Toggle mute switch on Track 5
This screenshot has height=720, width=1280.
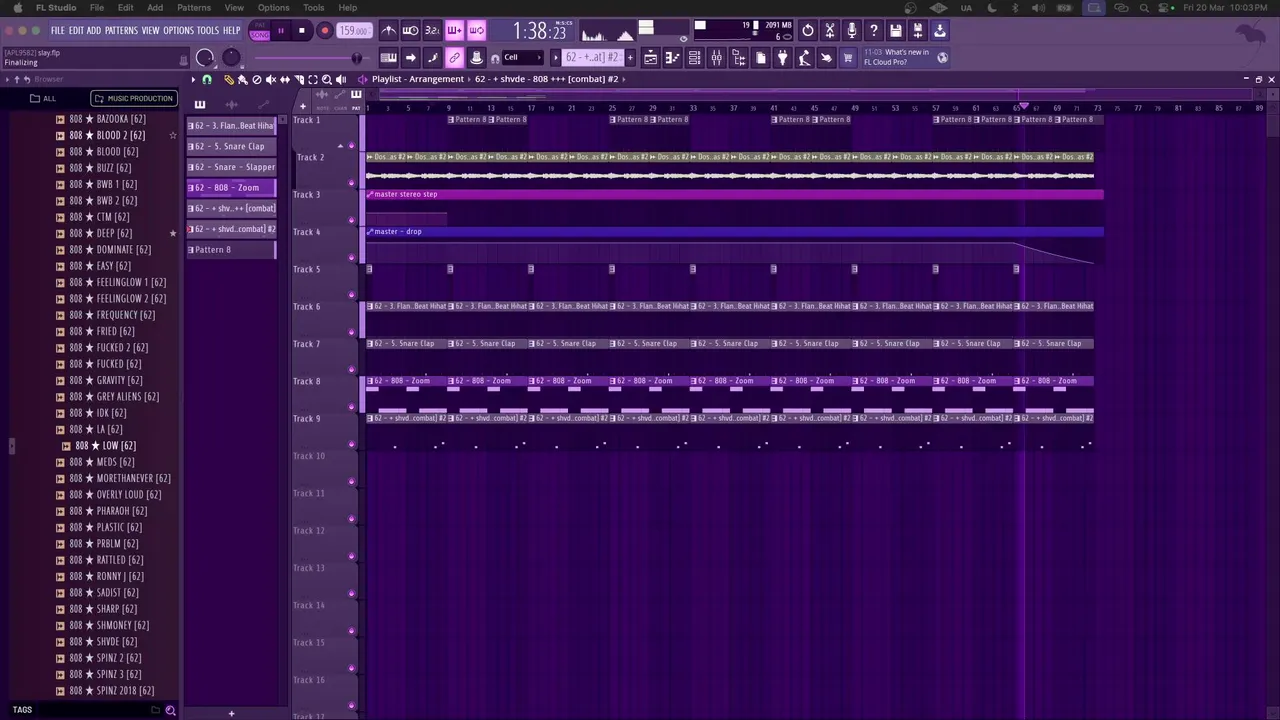point(351,295)
